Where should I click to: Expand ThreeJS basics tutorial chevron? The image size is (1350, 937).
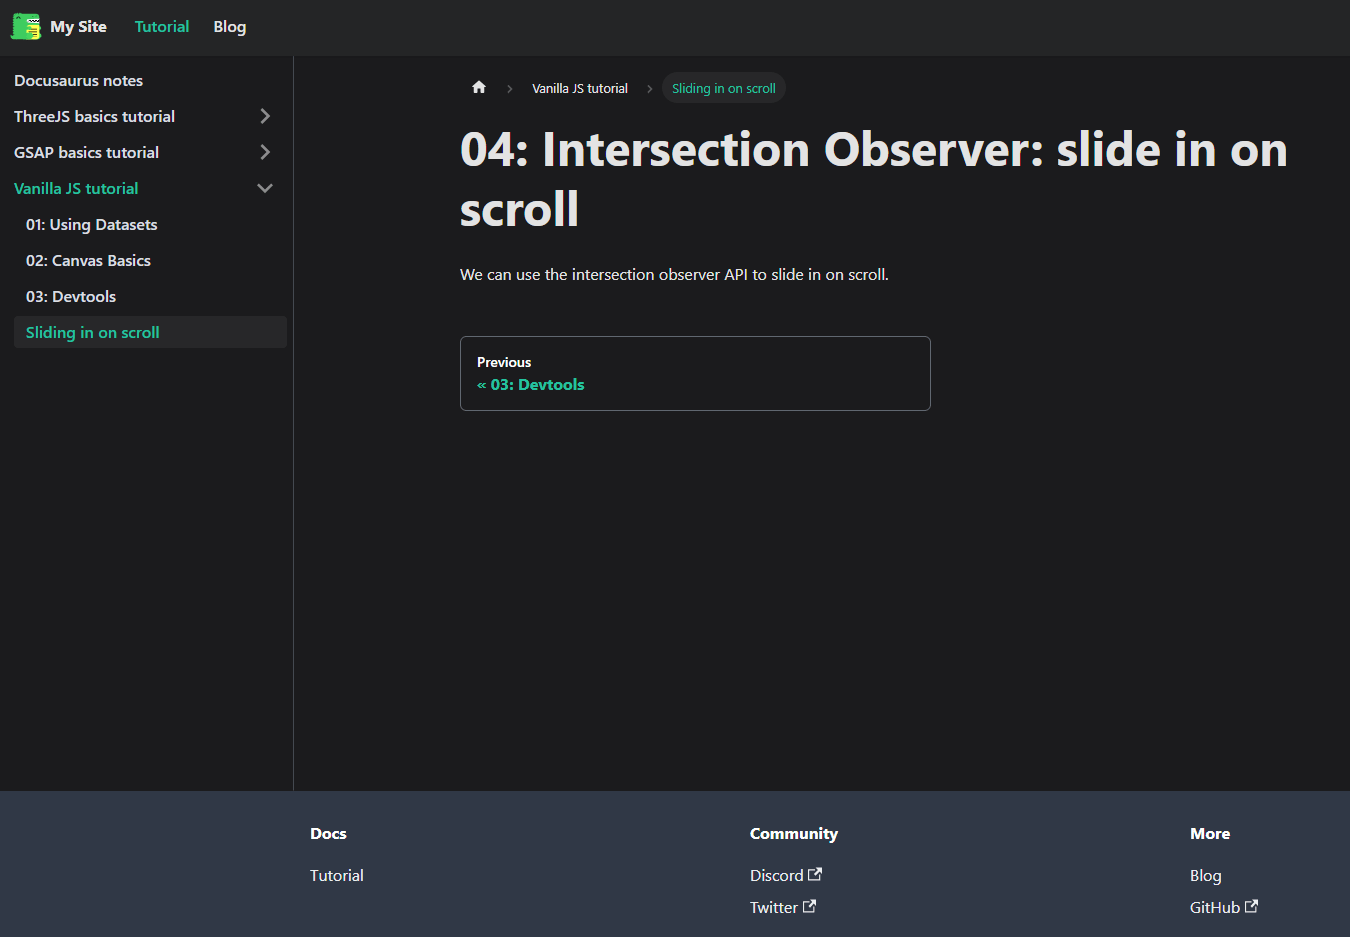point(265,116)
